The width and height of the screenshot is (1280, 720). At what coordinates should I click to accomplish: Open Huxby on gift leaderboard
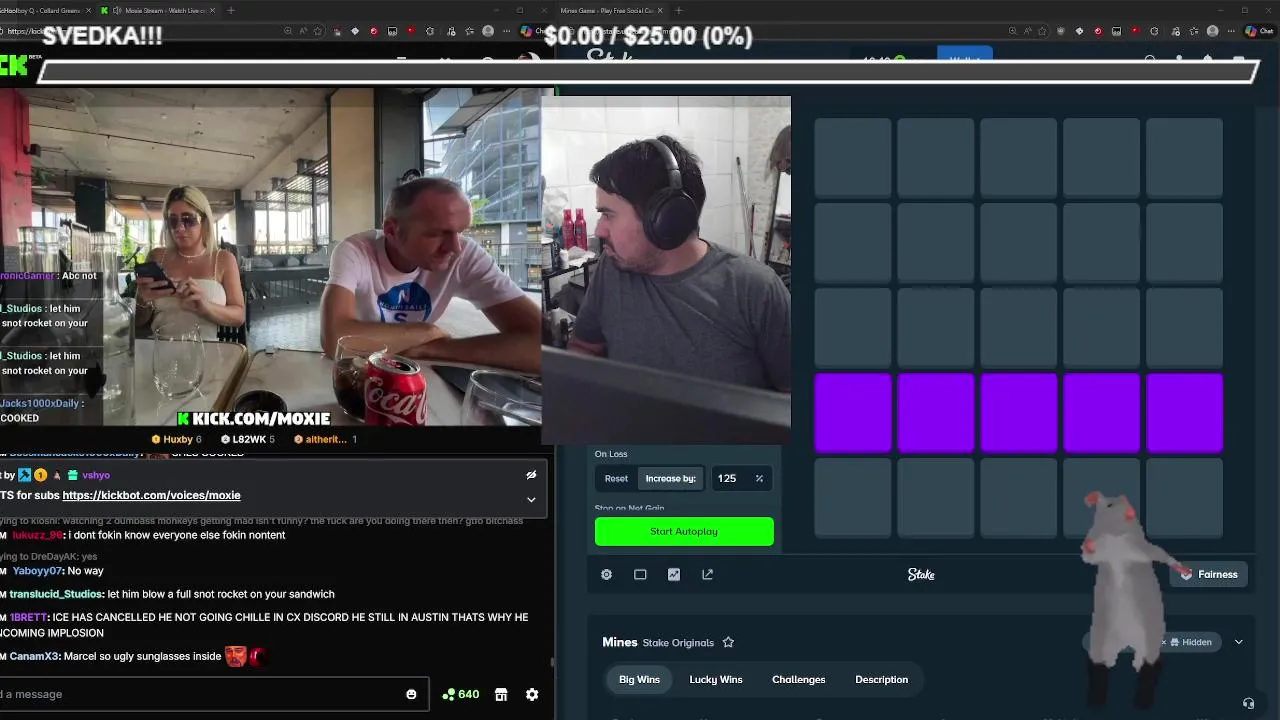click(x=176, y=439)
